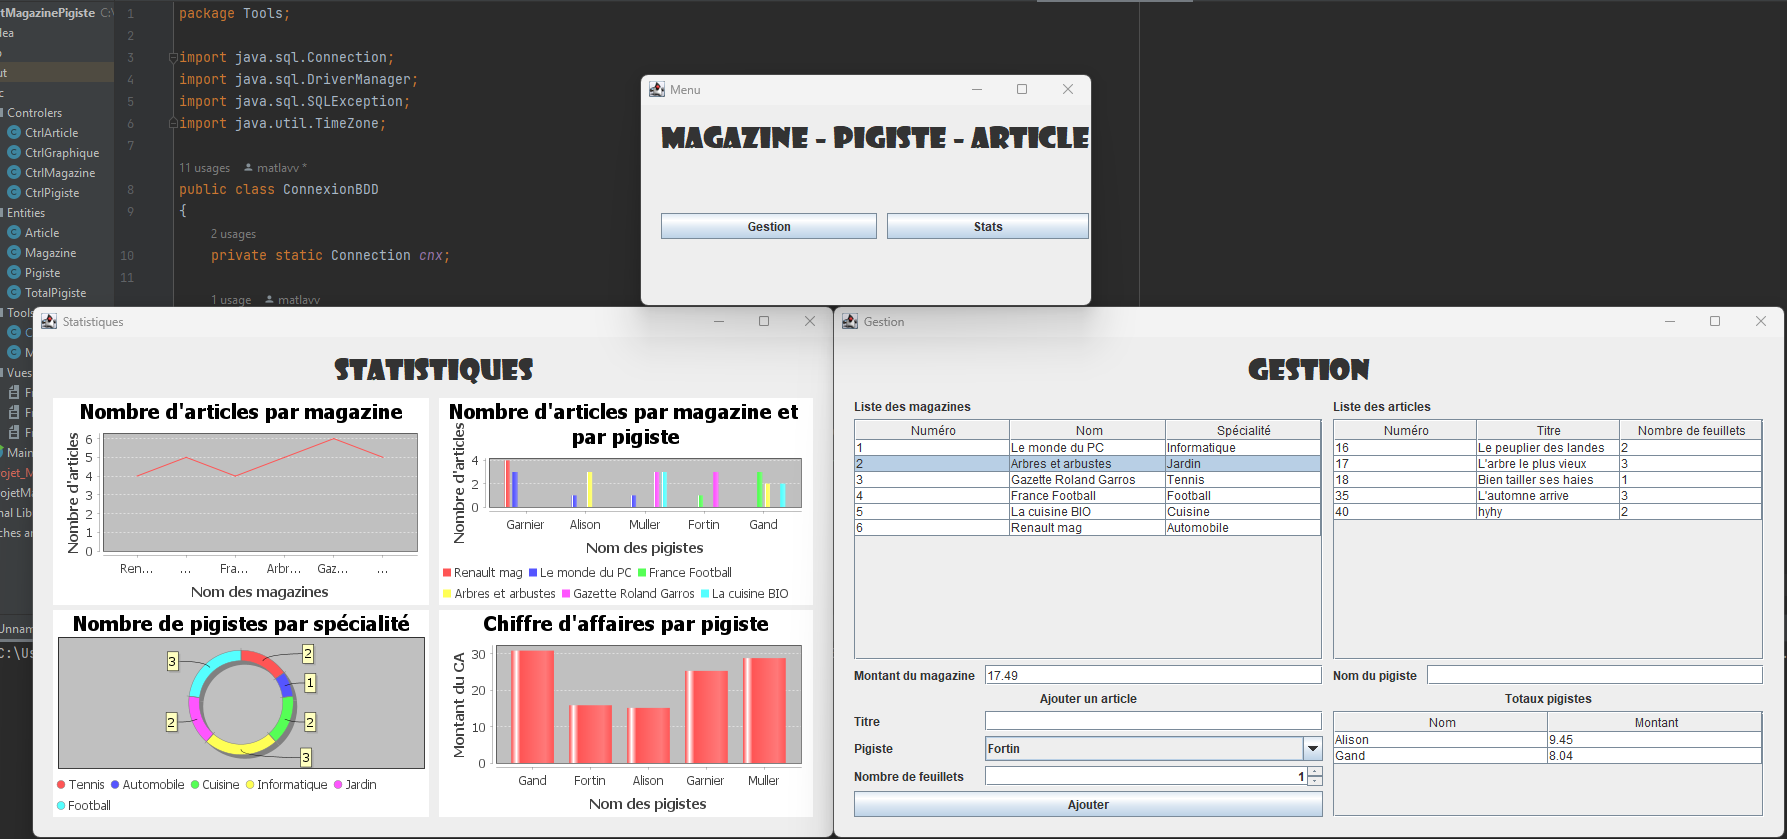
Task: Click the CtrlPigiste class icon
Action: click(14, 193)
